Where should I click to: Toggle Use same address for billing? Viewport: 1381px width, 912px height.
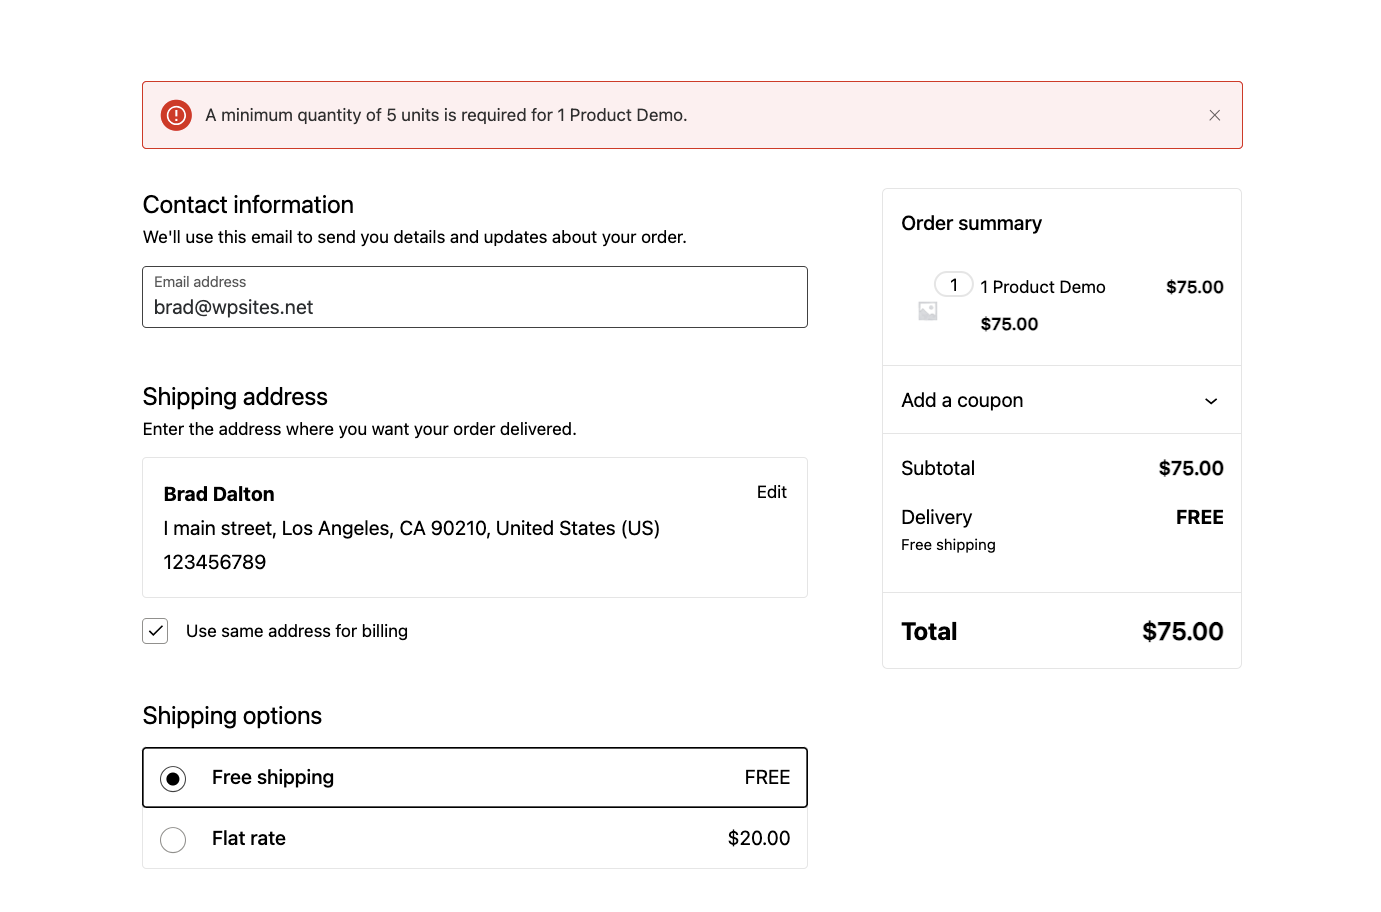tap(155, 631)
